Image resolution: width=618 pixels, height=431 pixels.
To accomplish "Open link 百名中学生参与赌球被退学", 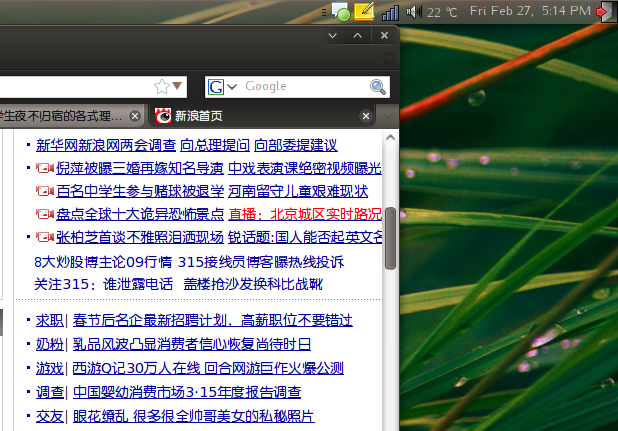I will (x=140, y=191).
